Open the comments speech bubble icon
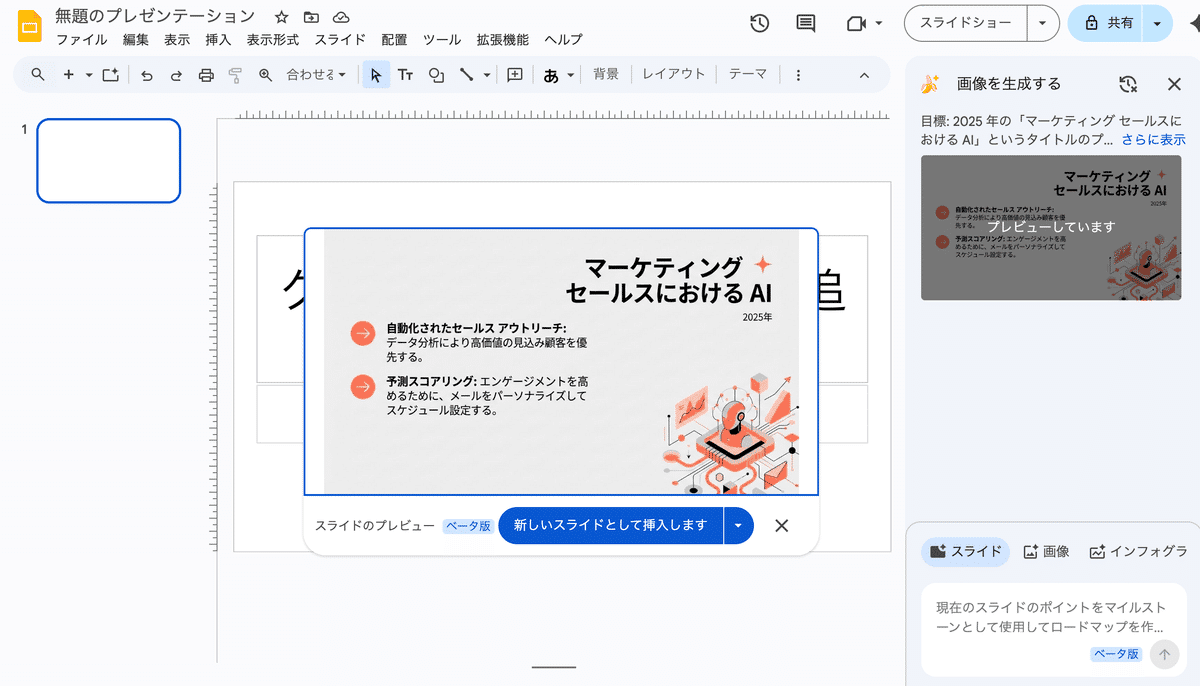 (x=805, y=23)
